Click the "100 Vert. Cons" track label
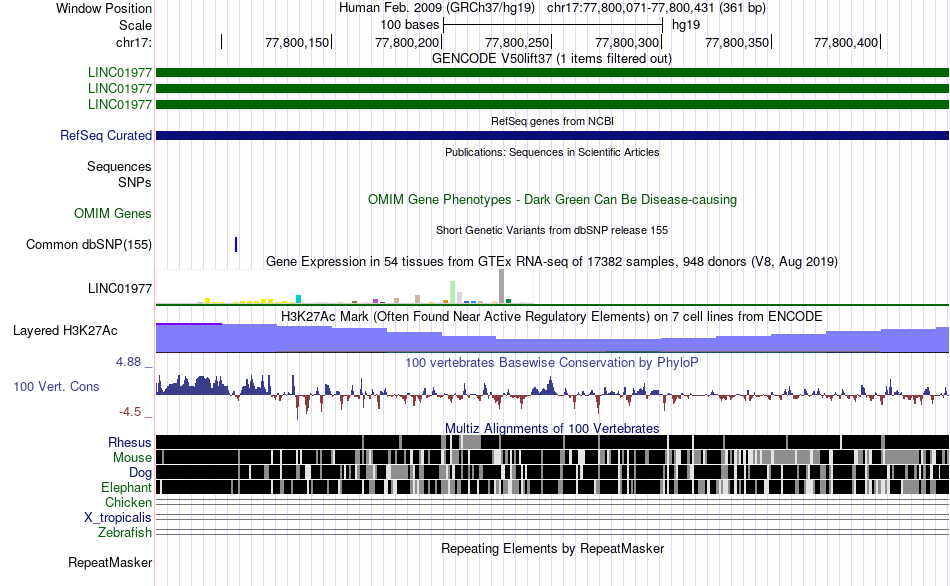Image resolution: width=950 pixels, height=586 pixels. click(x=56, y=387)
